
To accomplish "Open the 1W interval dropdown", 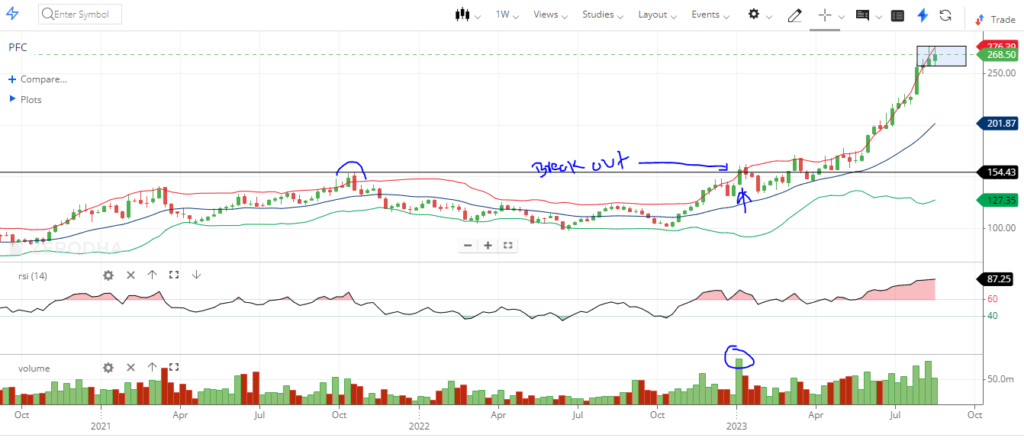I will pyautogui.click(x=507, y=14).
